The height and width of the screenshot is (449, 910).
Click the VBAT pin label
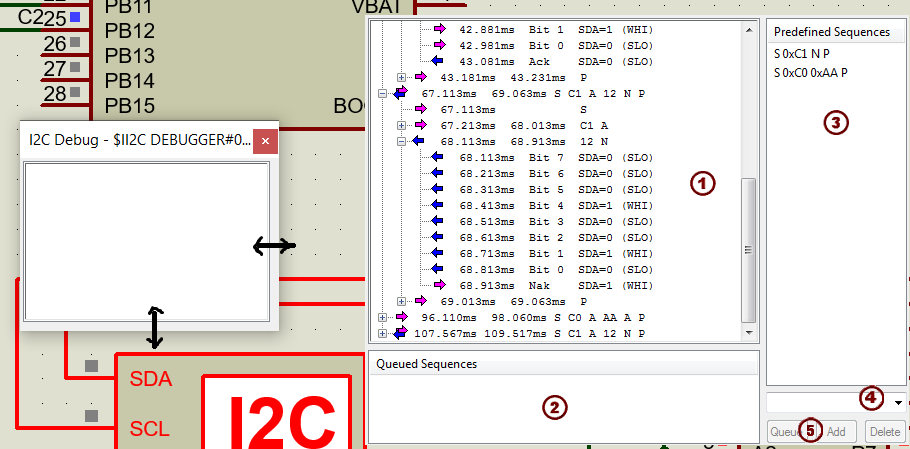click(377, 6)
